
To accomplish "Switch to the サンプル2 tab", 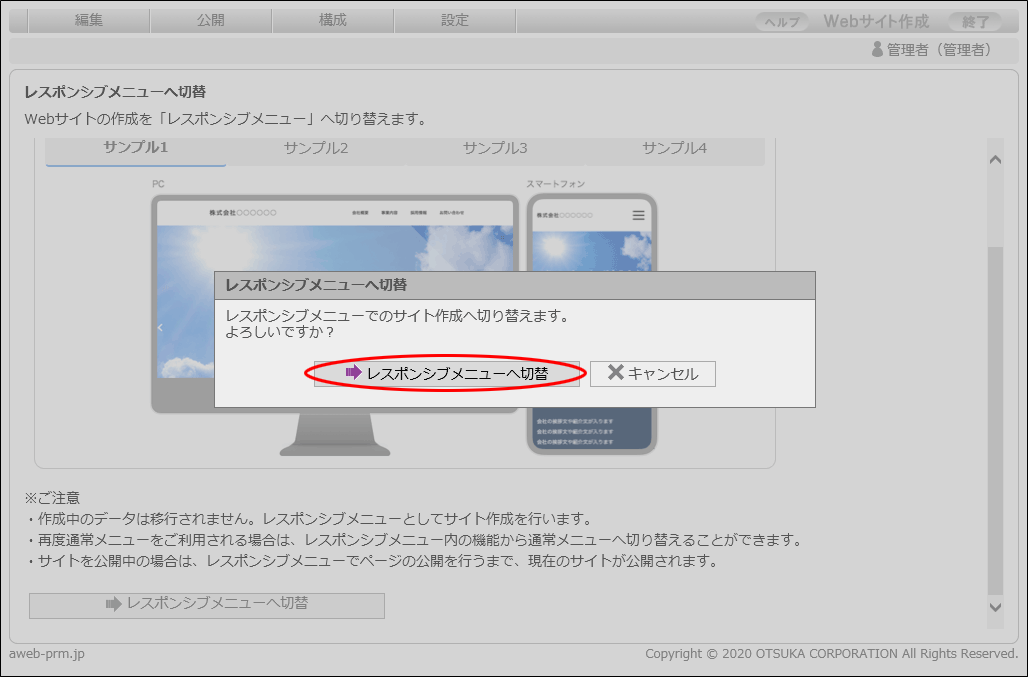I will point(315,149).
